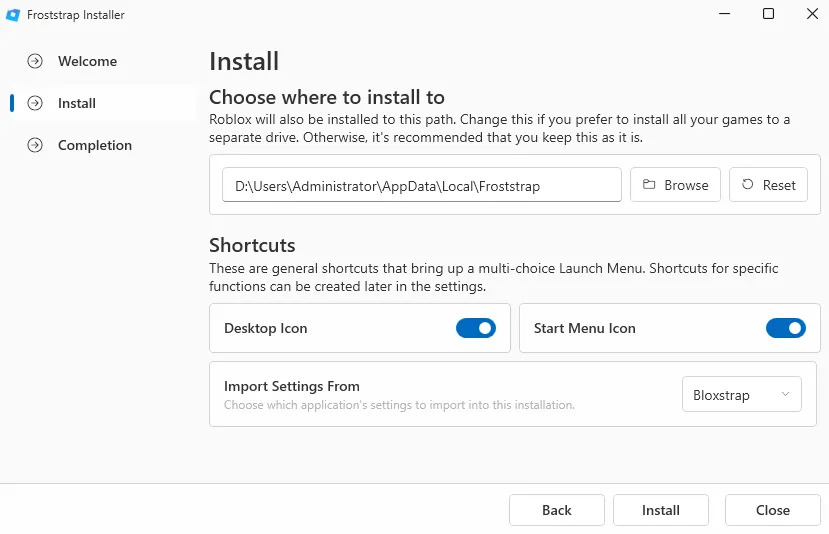Image resolution: width=829 pixels, height=534 pixels.
Task: Toggle the Desktop Icon switch off
Action: click(476, 328)
